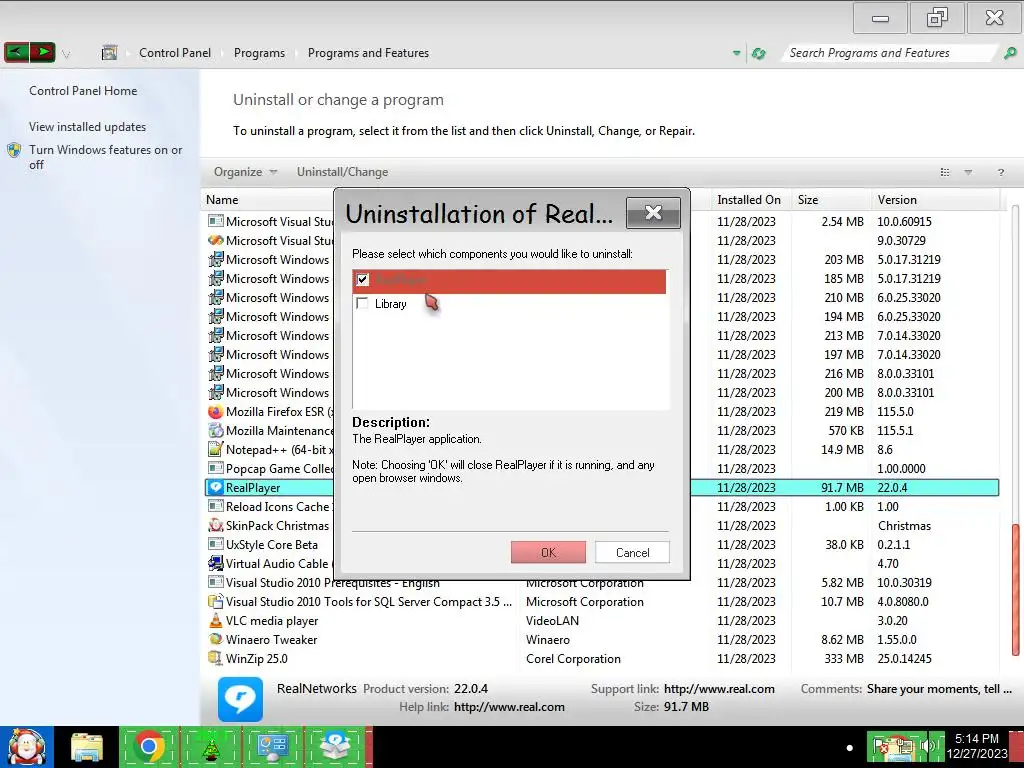
Task: Open Control Panel Home link
Action: (x=83, y=91)
